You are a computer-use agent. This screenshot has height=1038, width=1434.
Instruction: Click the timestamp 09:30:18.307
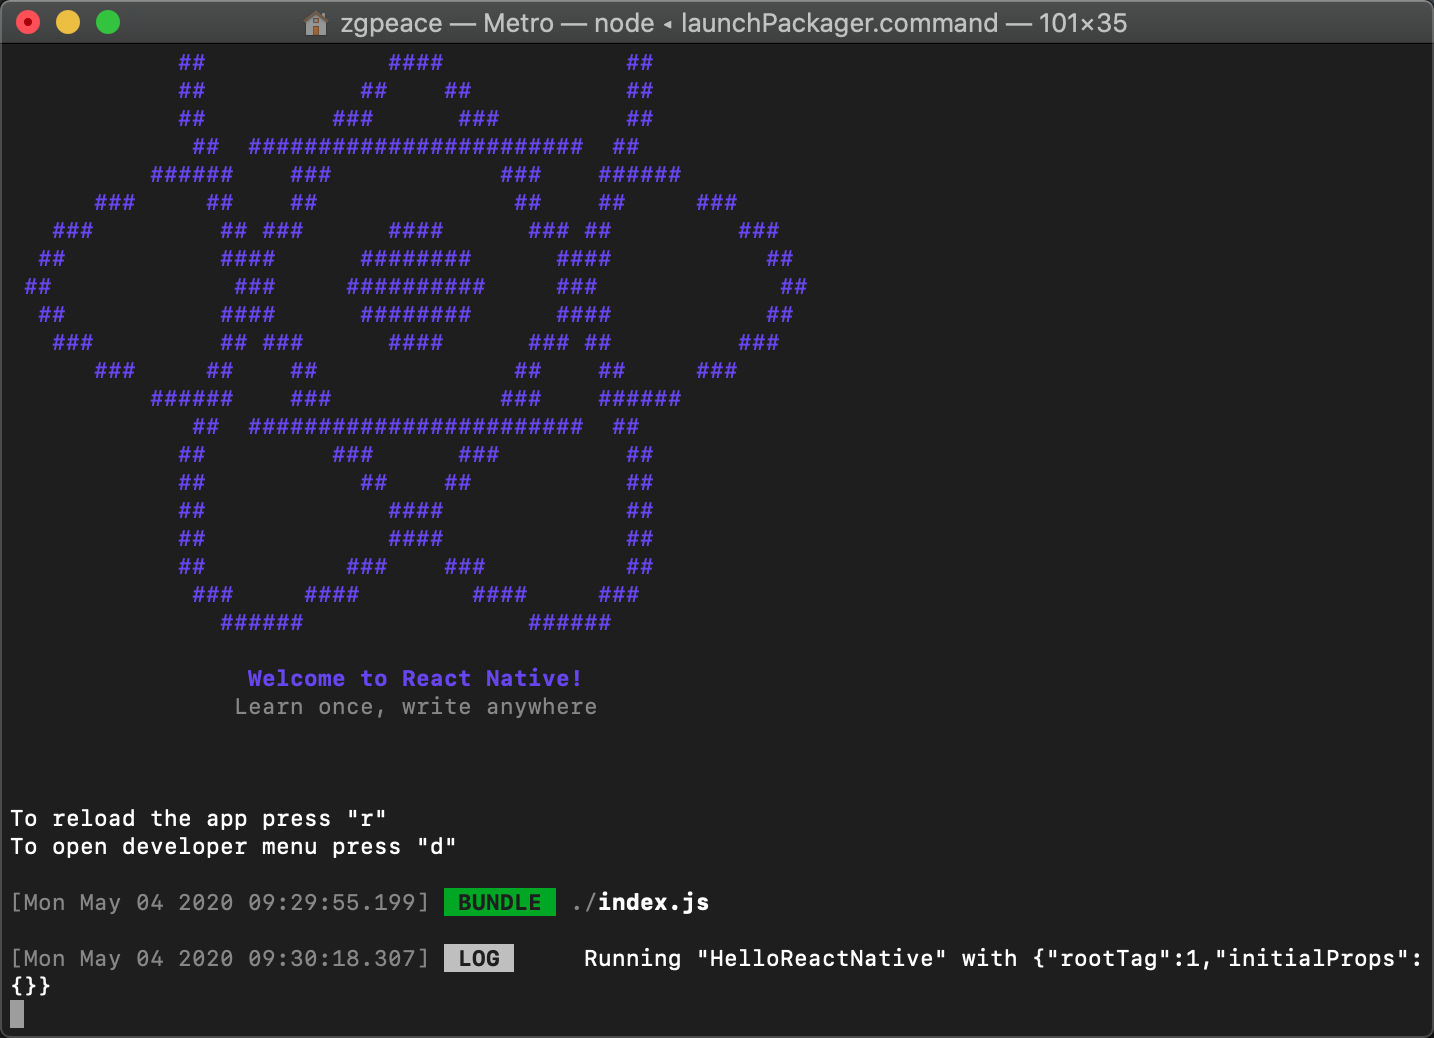[331, 958]
